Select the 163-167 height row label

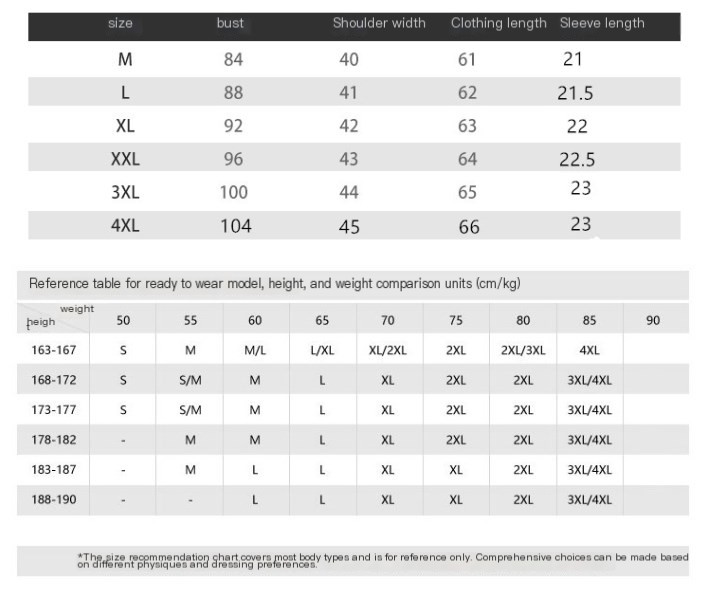(x=54, y=350)
